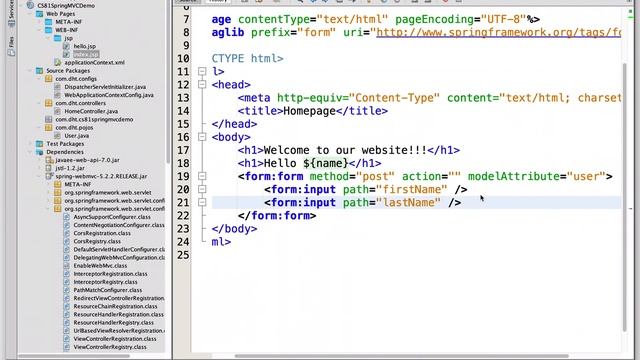
Task: Open the Services side tab
Action: tap(11, 13)
